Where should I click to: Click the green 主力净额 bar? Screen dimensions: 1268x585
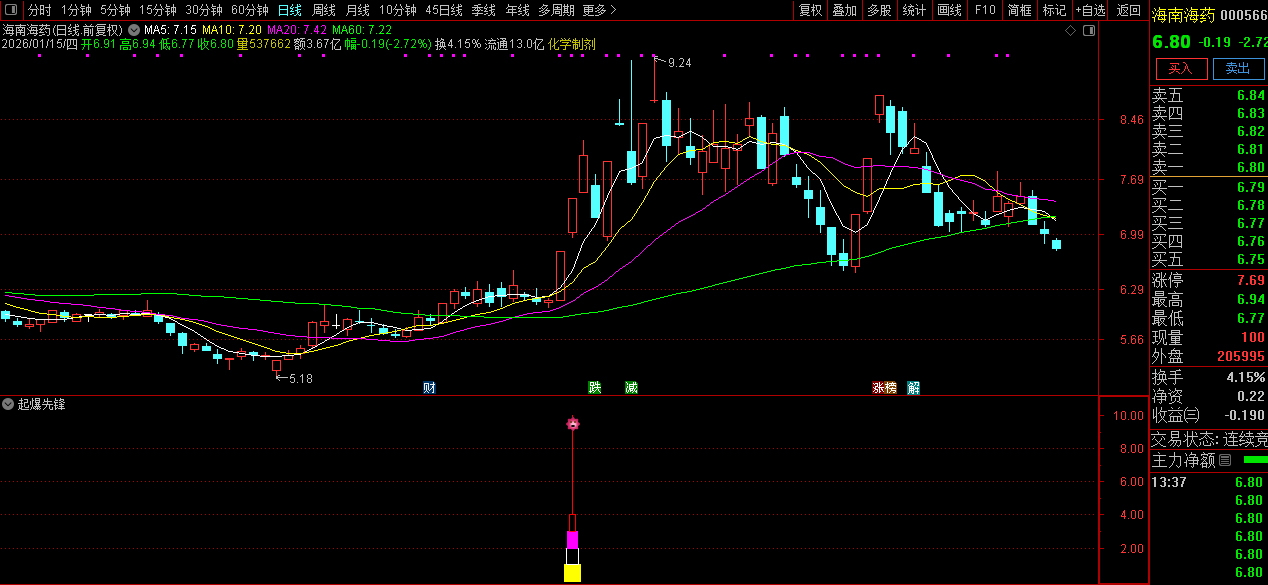pyautogui.click(x=1254, y=460)
